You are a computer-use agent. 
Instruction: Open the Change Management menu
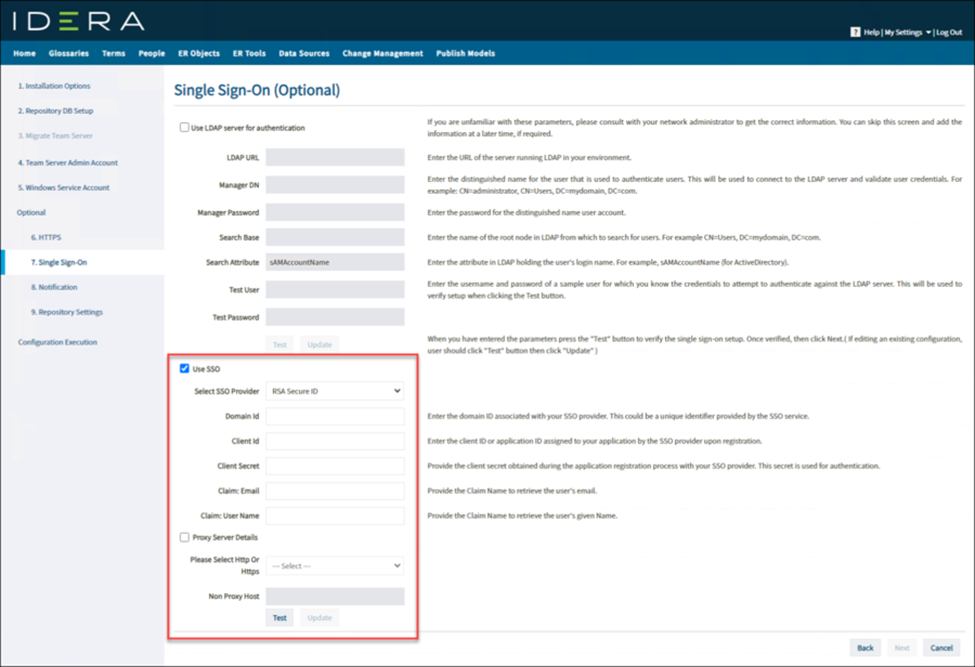point(381,53)
